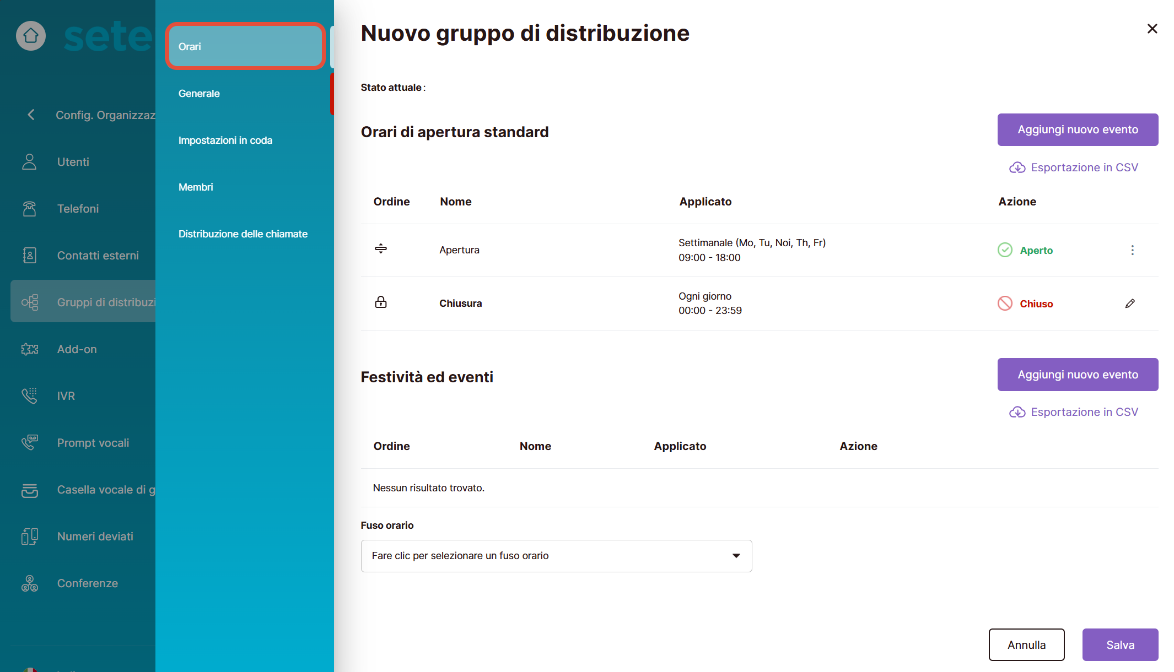Click cloud icon by Festività CSV export
Viewport: 1174px width, 672px height.
pos(1017,412)
